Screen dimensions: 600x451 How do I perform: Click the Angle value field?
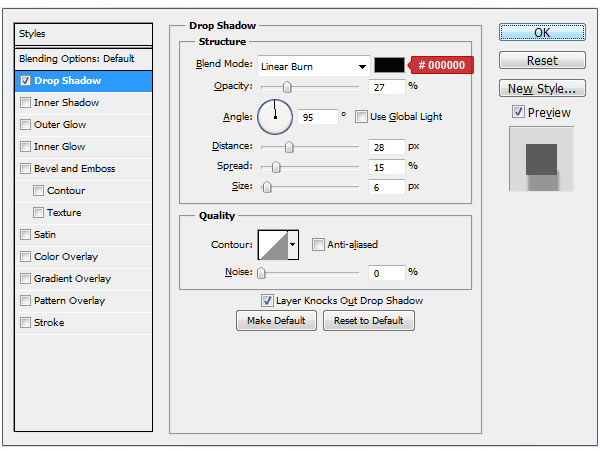318,117
